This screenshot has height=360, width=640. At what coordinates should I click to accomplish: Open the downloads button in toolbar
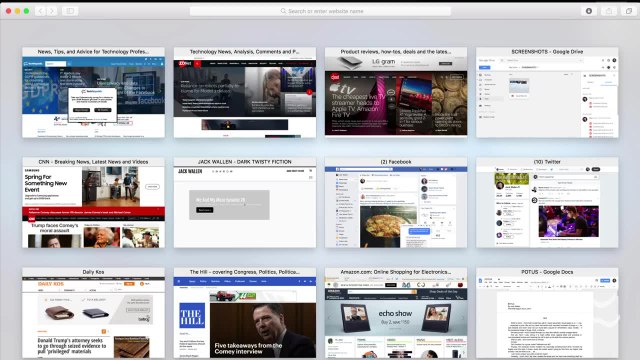(x=589, y=11)
